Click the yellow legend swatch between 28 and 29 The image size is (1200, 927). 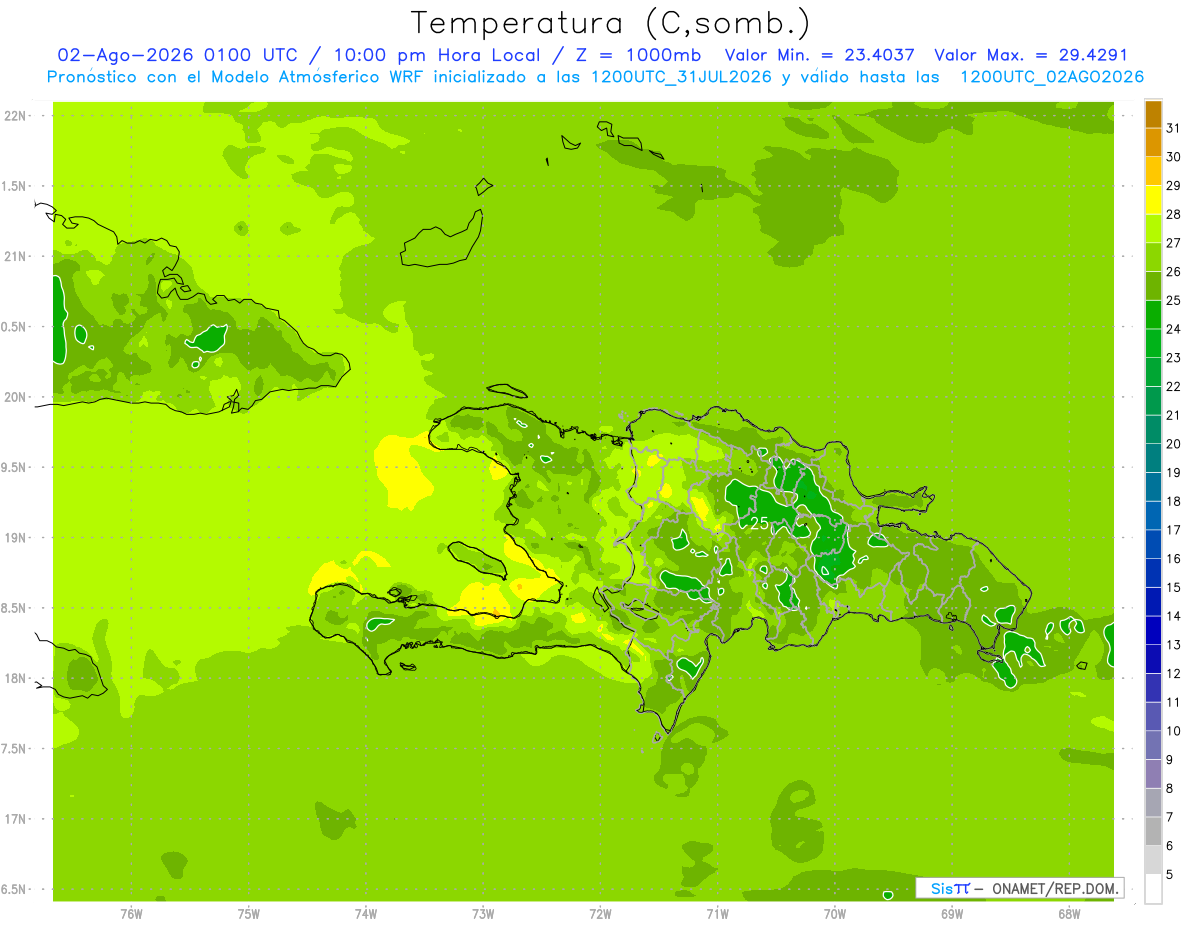[x=1153, y=200]
